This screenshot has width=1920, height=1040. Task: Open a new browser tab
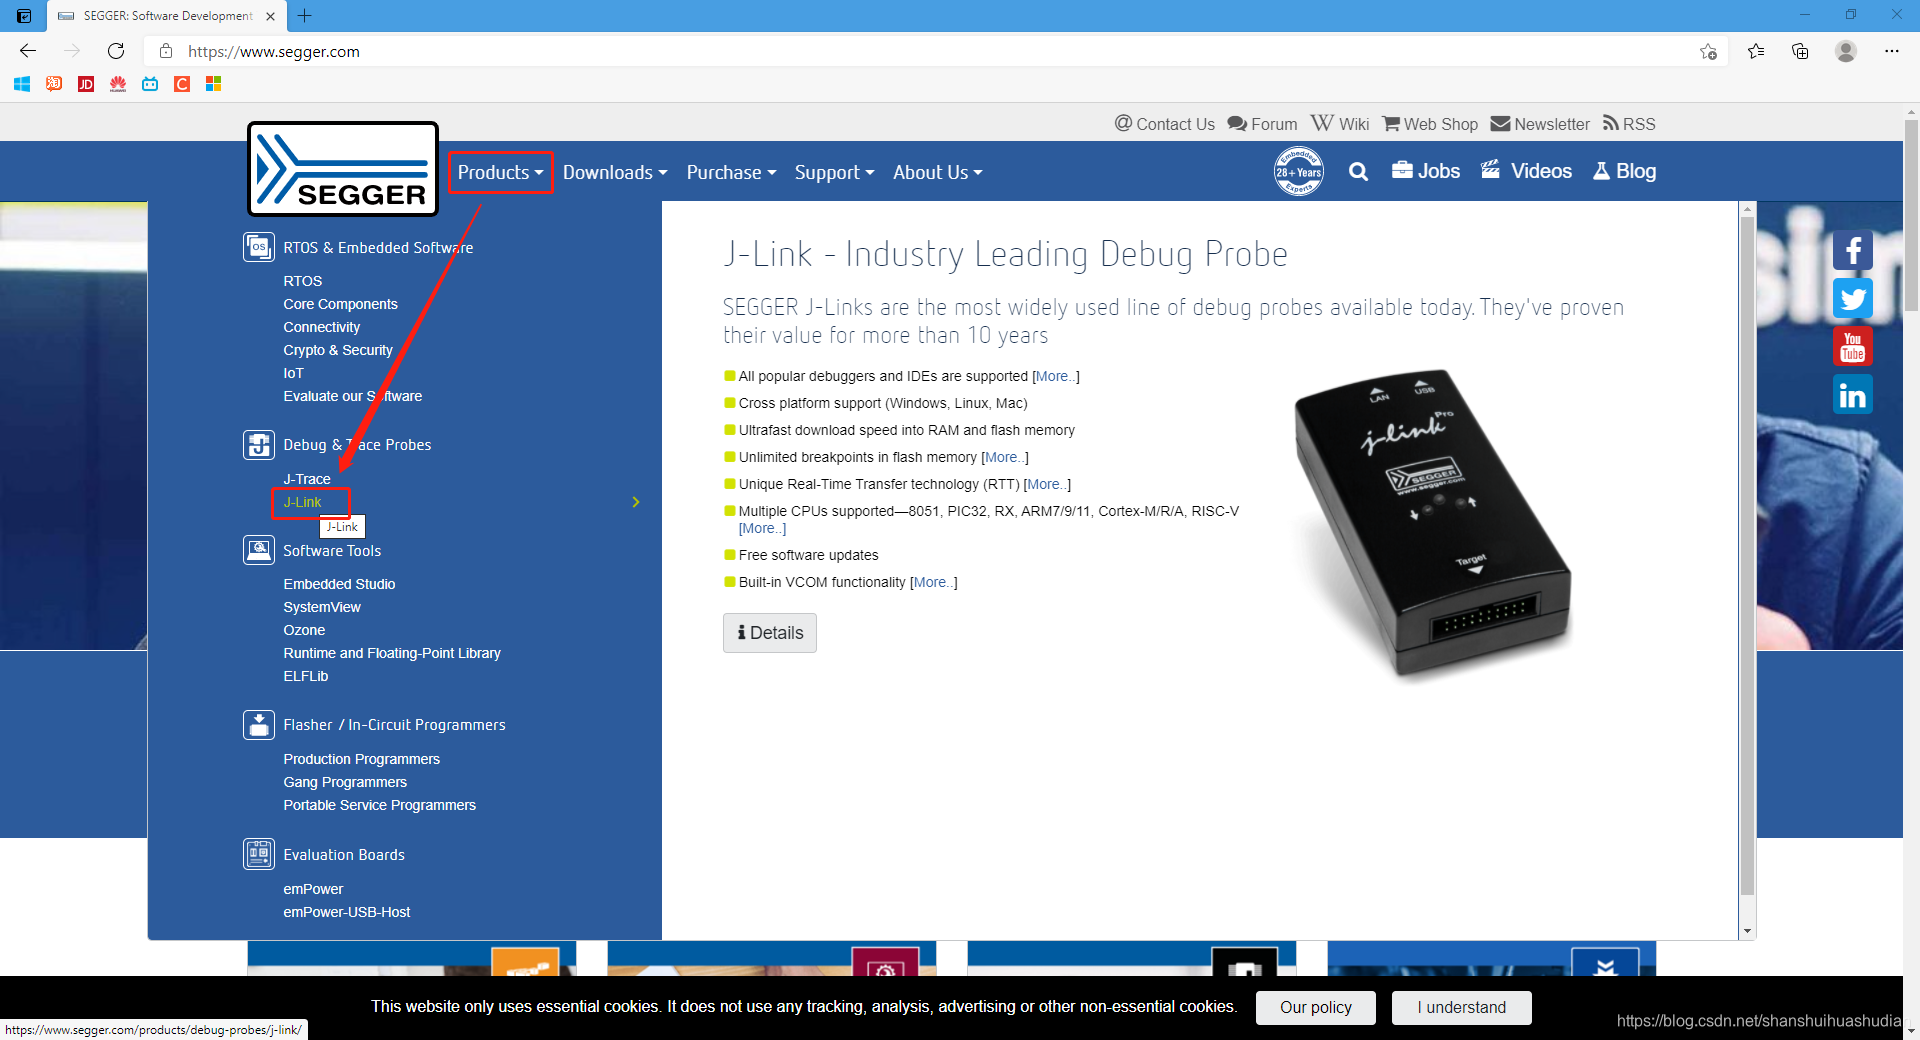(305, 15)
